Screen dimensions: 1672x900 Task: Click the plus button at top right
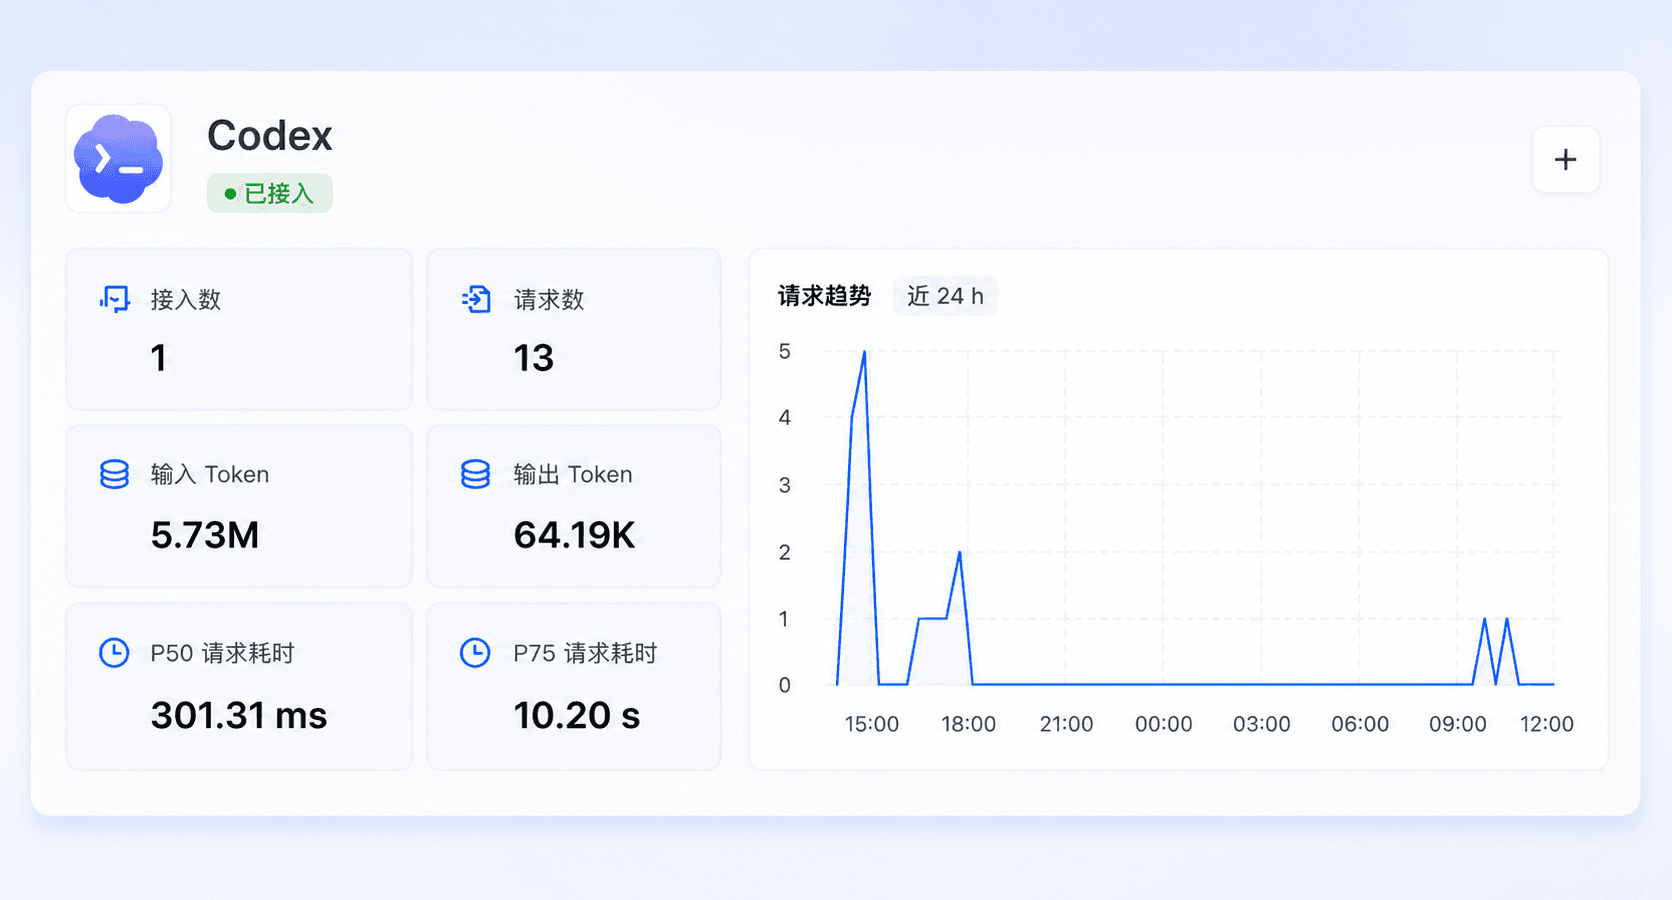coord(1565,160)
